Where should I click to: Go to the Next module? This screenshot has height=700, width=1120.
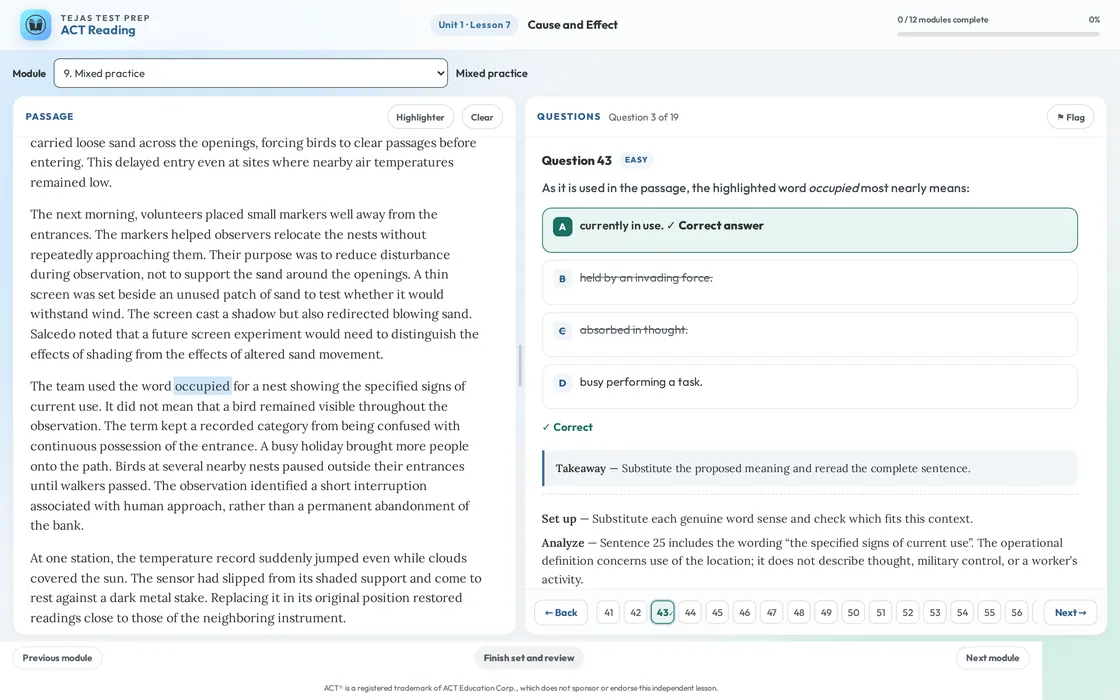(x=992, y=658)
